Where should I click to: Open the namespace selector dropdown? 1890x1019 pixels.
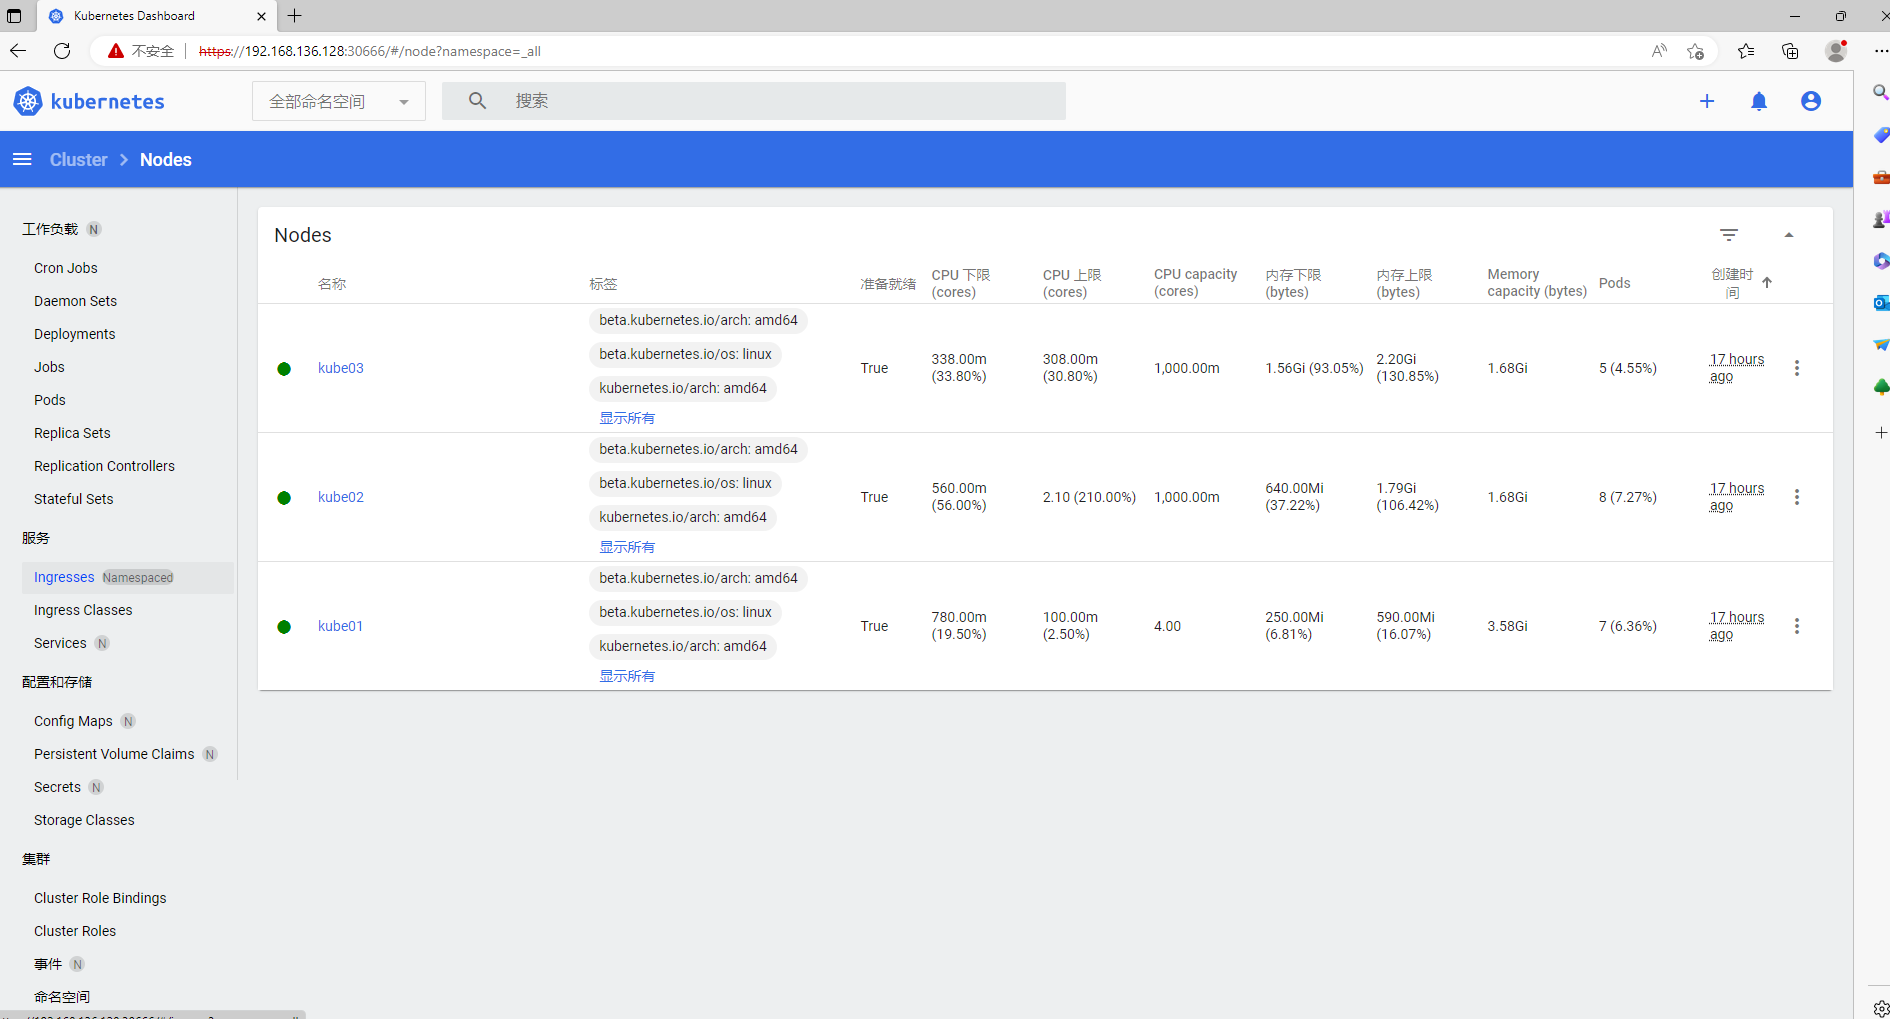click(339, 101)
